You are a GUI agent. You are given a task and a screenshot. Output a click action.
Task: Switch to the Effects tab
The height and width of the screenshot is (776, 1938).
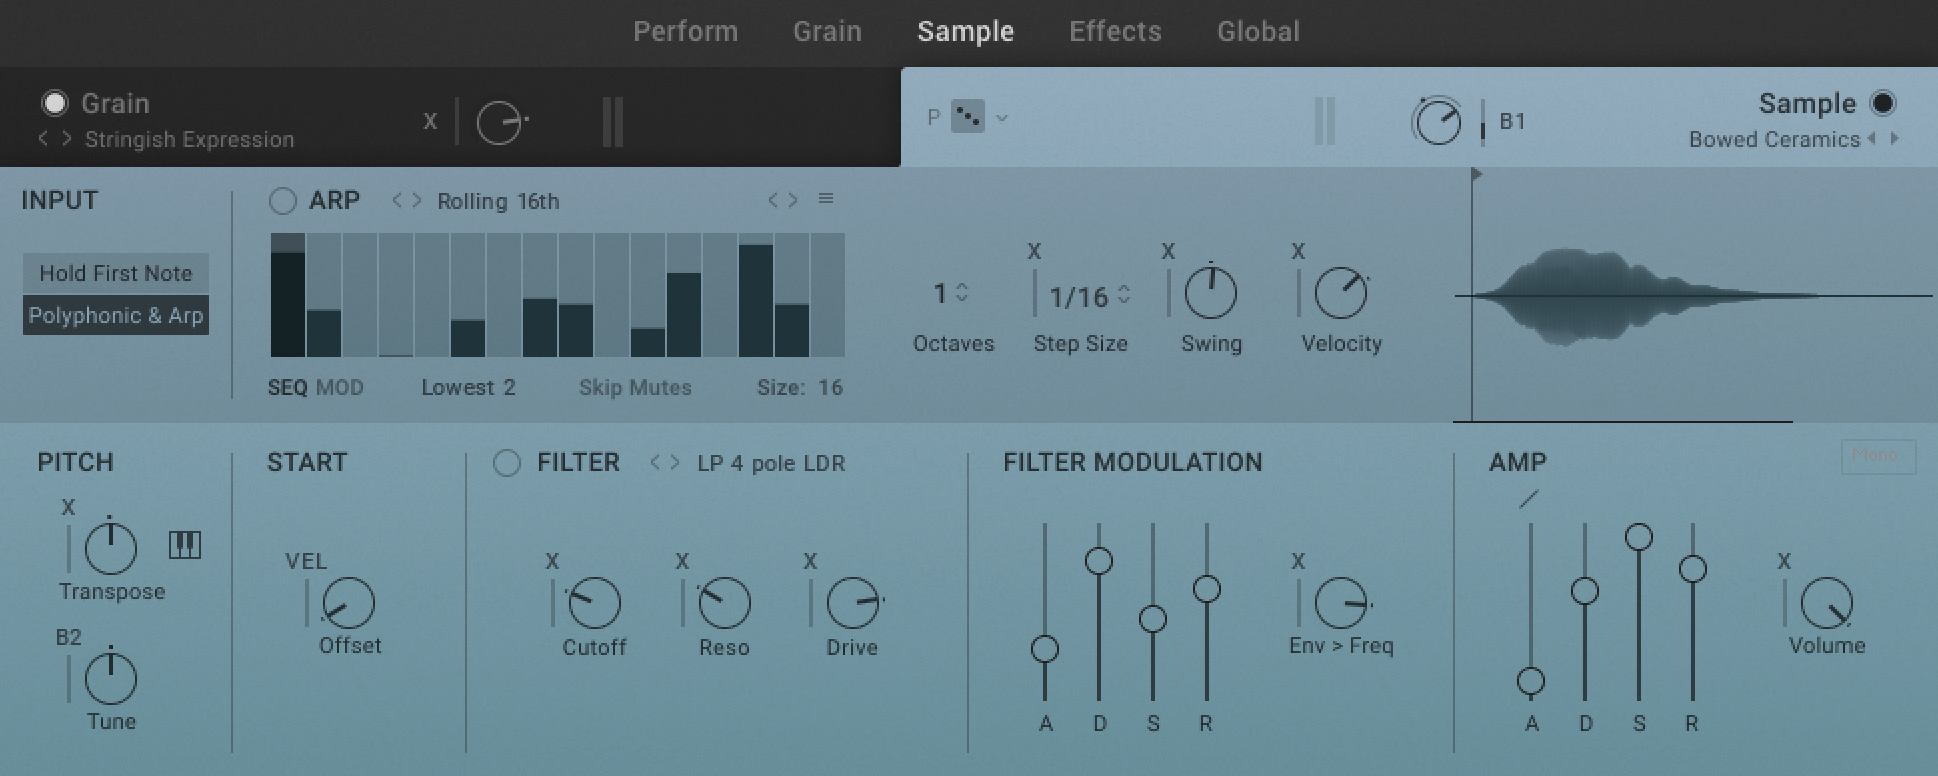pyautogui.click(x=1115, y=32)
